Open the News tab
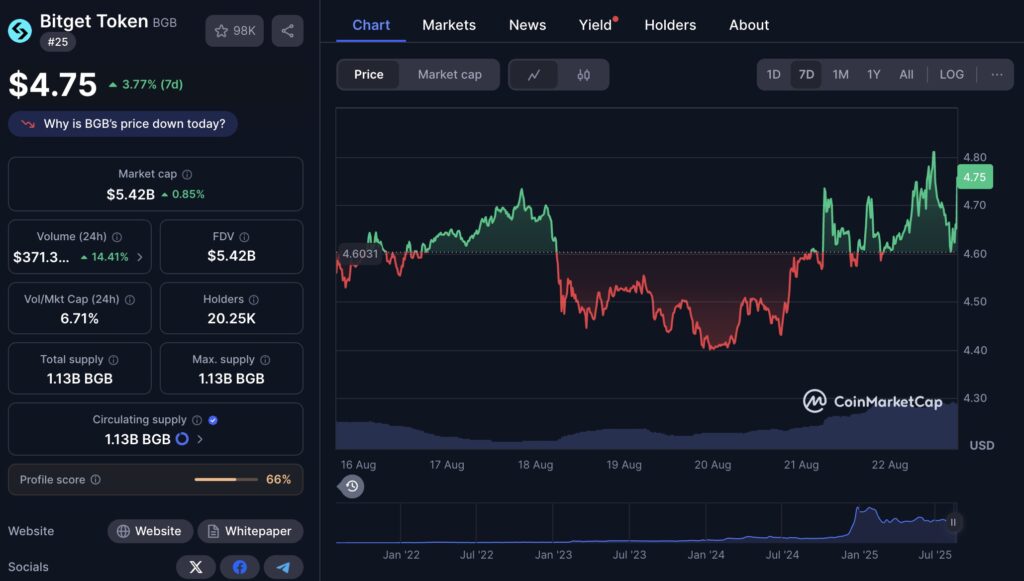Viewport: 1024px width, 581px height. tap(527, 25)
